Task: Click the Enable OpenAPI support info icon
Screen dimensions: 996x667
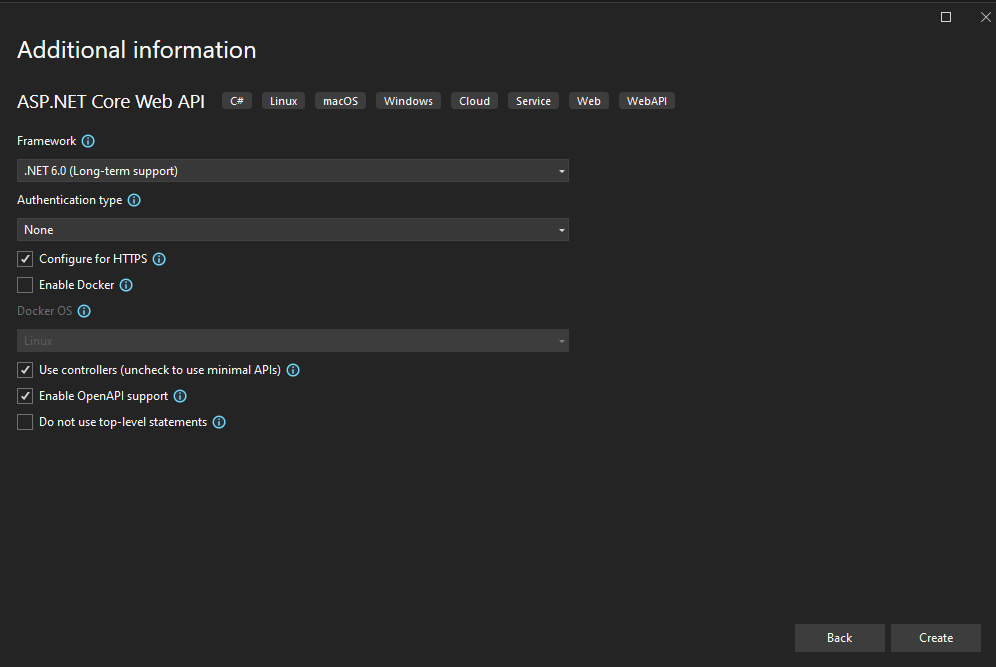Action: [180, 396]
